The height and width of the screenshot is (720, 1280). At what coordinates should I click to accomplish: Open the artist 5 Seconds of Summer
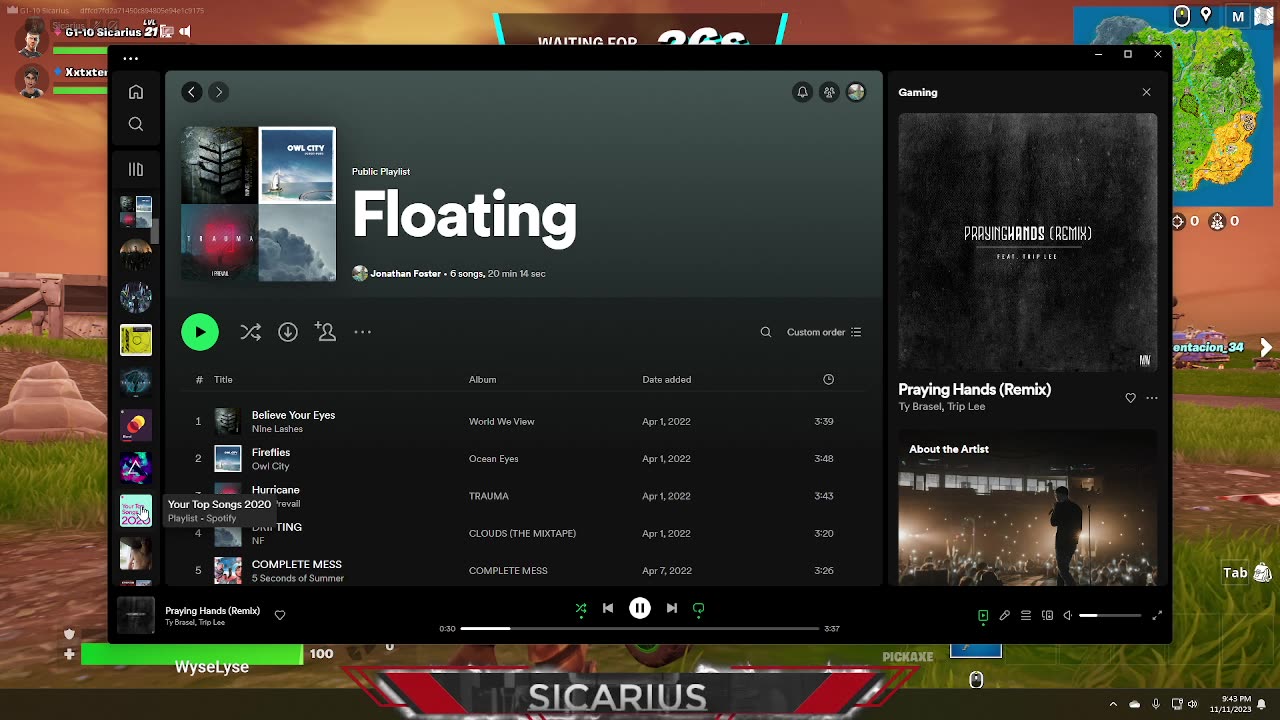click(298, 578)
